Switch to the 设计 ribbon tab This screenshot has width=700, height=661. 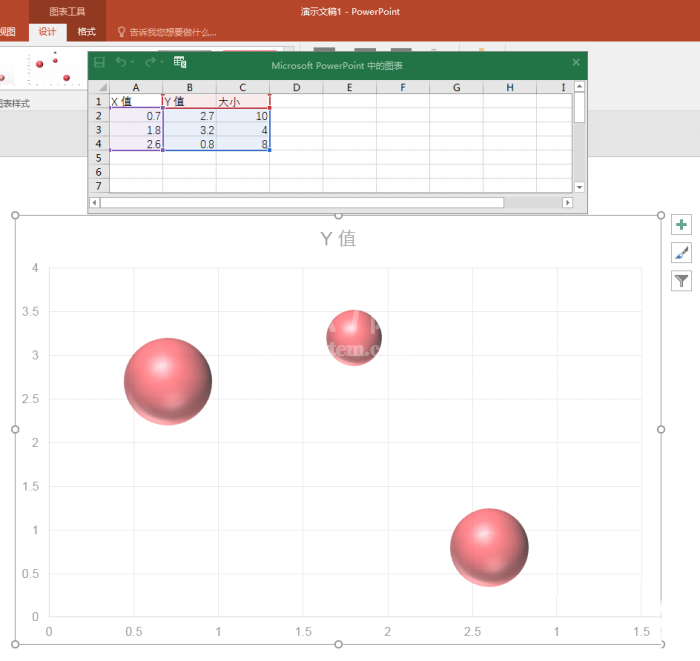pos(47,32)
